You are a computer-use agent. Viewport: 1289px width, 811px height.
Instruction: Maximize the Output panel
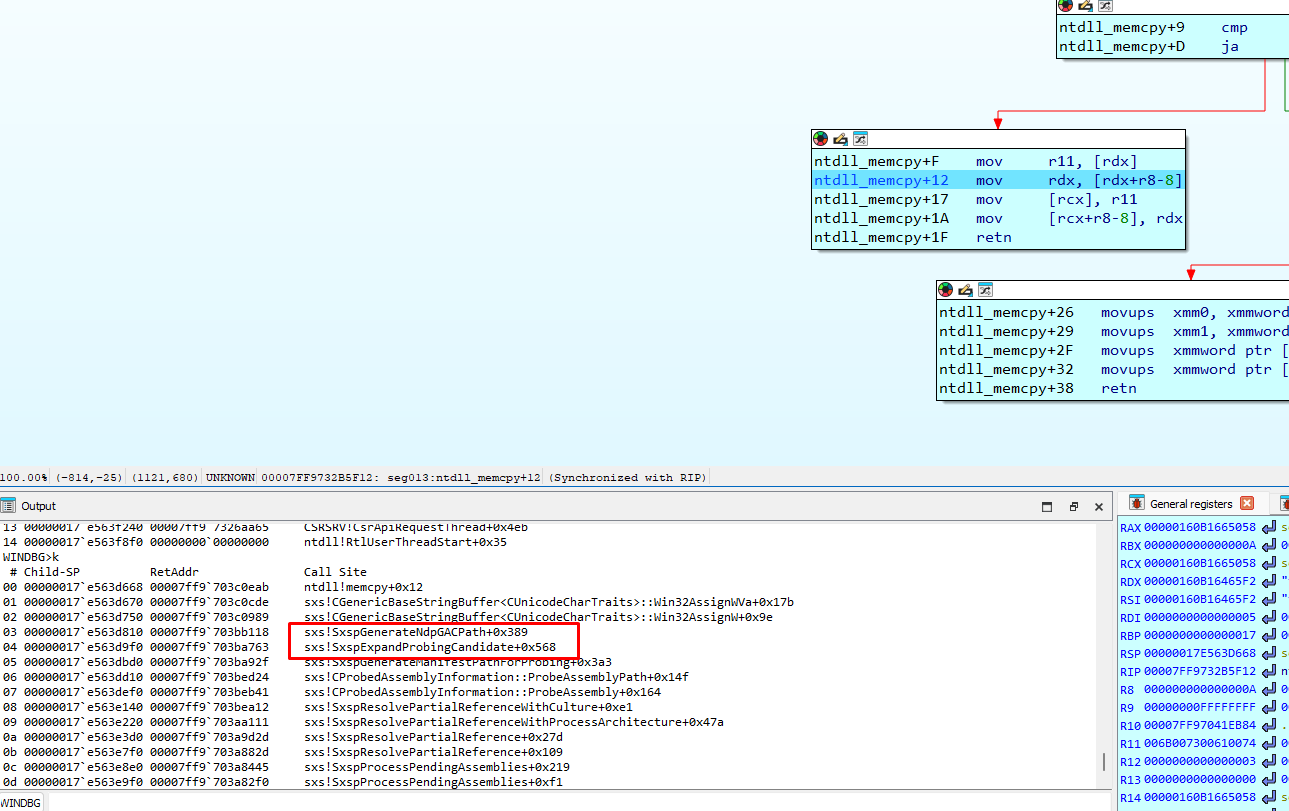pyautogui.click(x=1047, y=506)
